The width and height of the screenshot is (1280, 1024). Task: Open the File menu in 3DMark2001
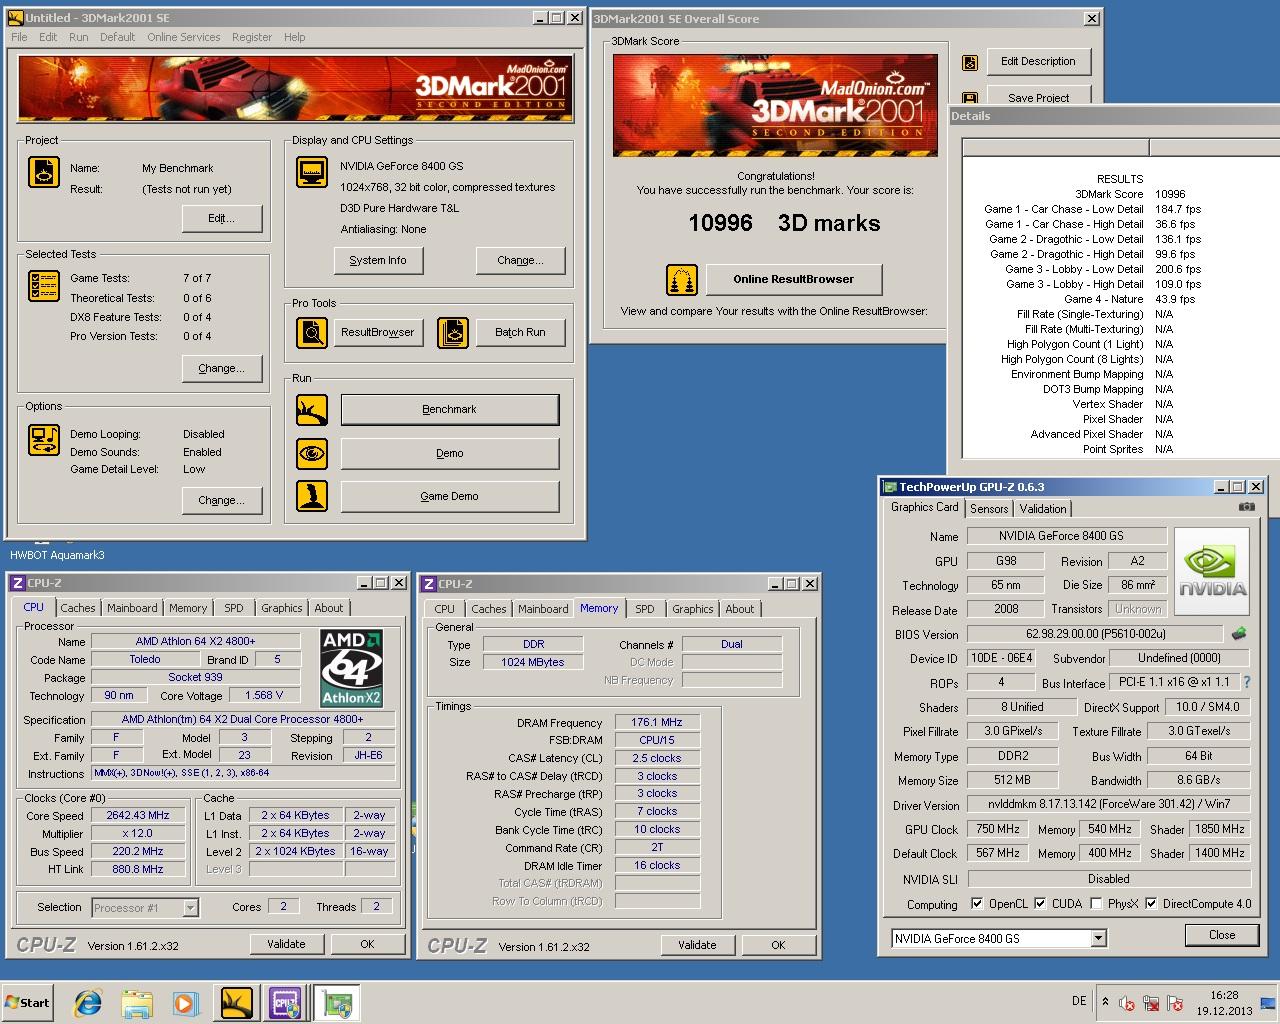(x=19, y=37)
